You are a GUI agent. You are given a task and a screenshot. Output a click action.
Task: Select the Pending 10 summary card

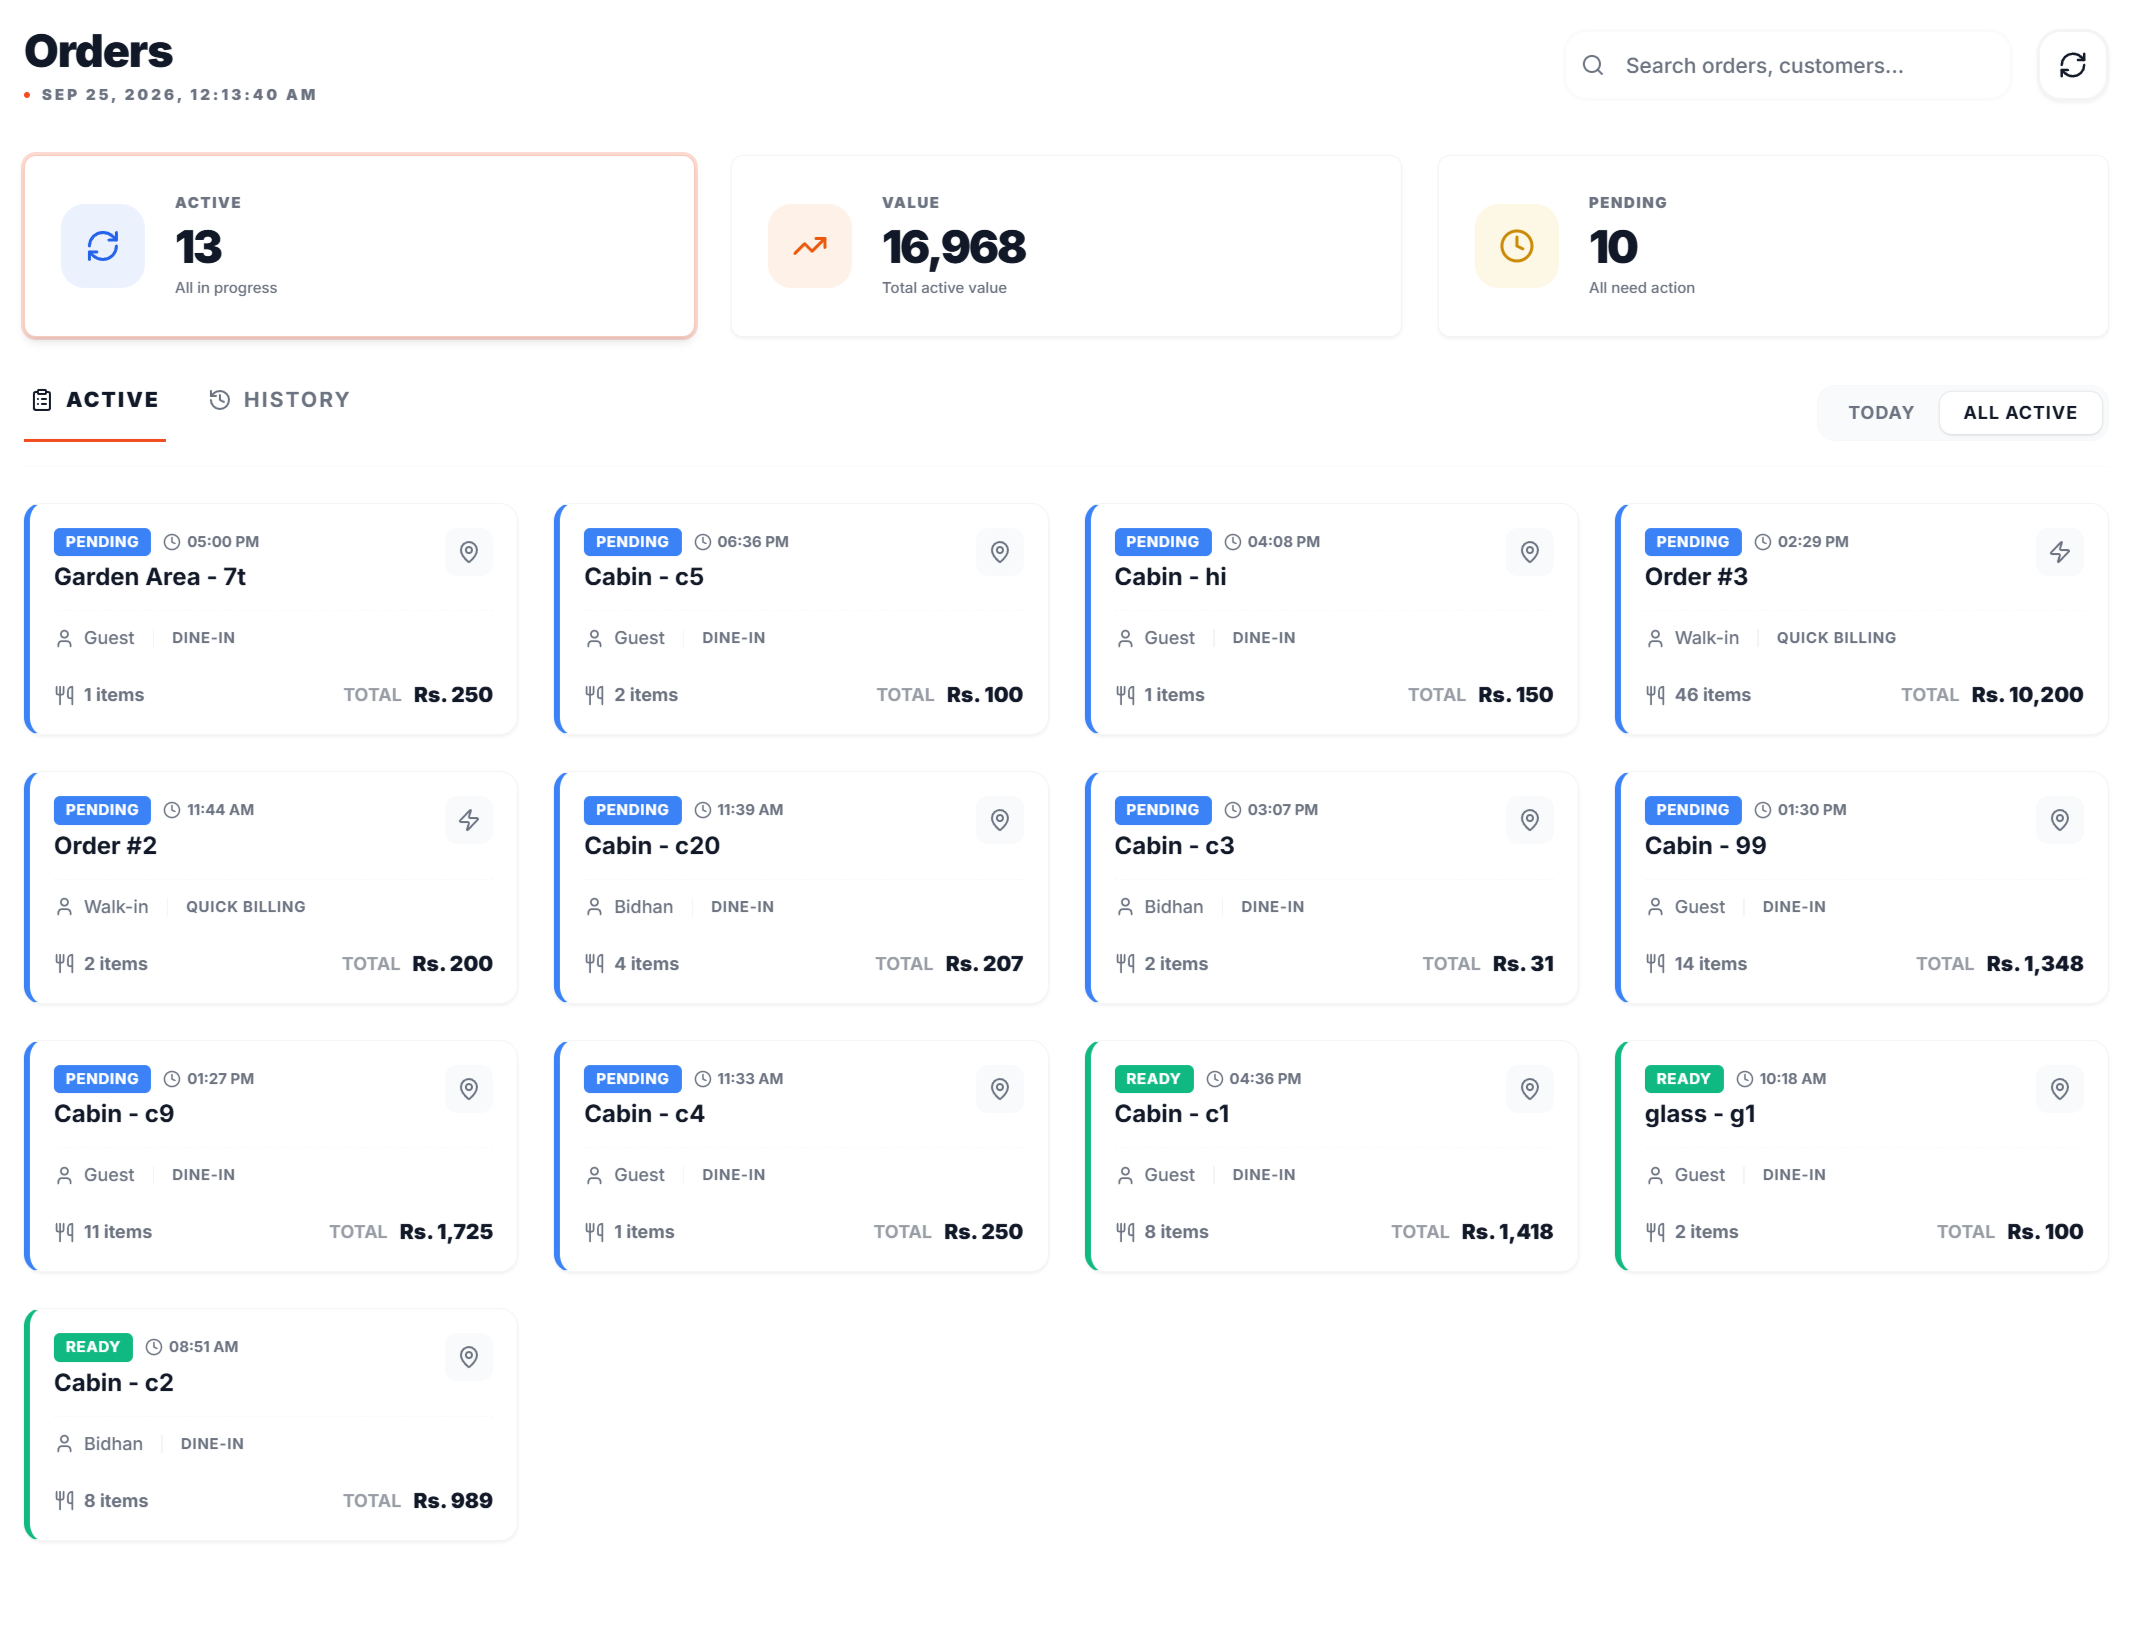[x=1773, y=246]
